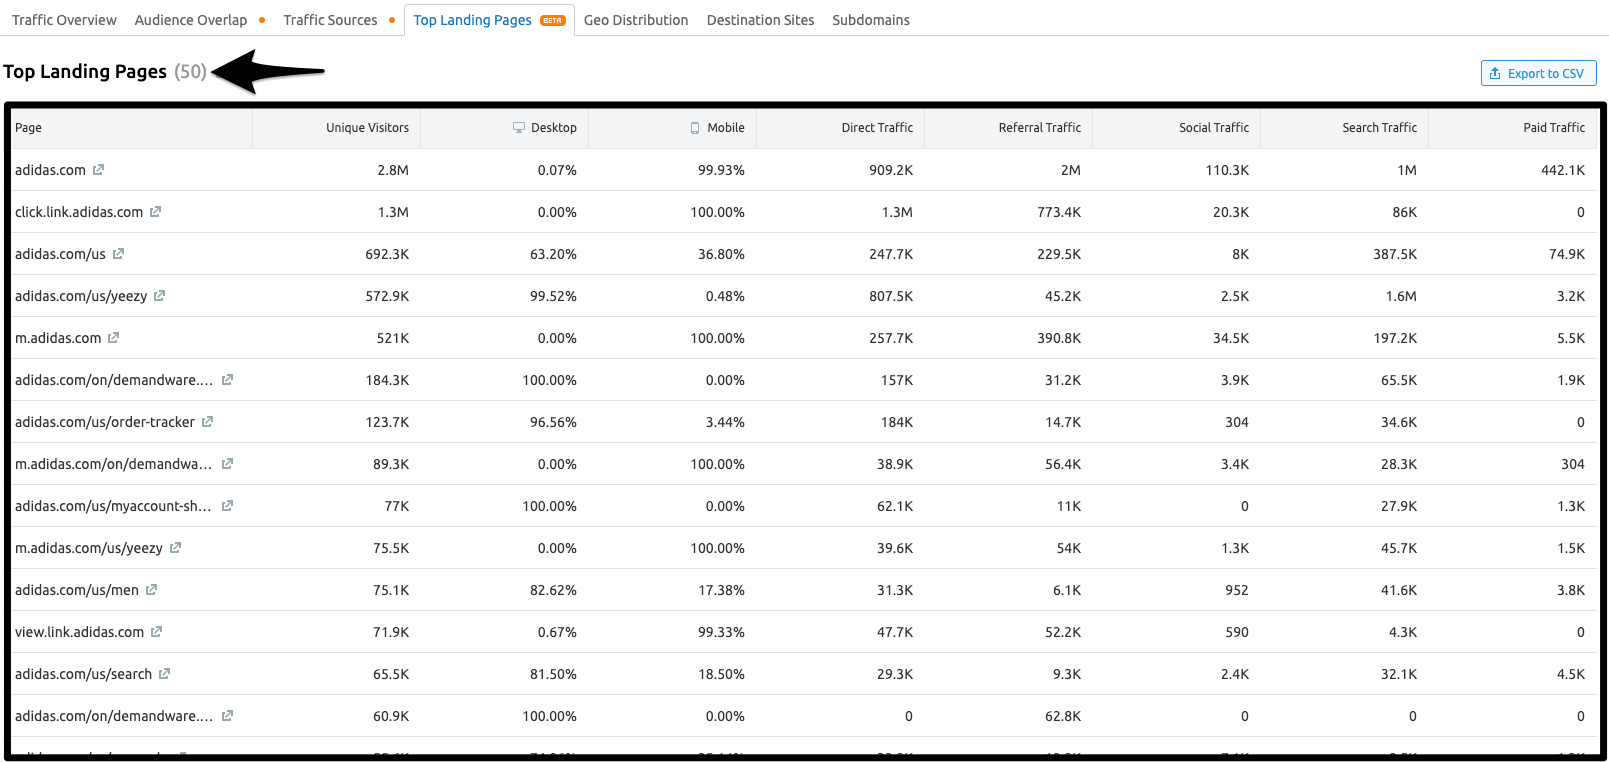Sort by Referral Traffic column header
1609x762 pixels.
pos(1040,128)
